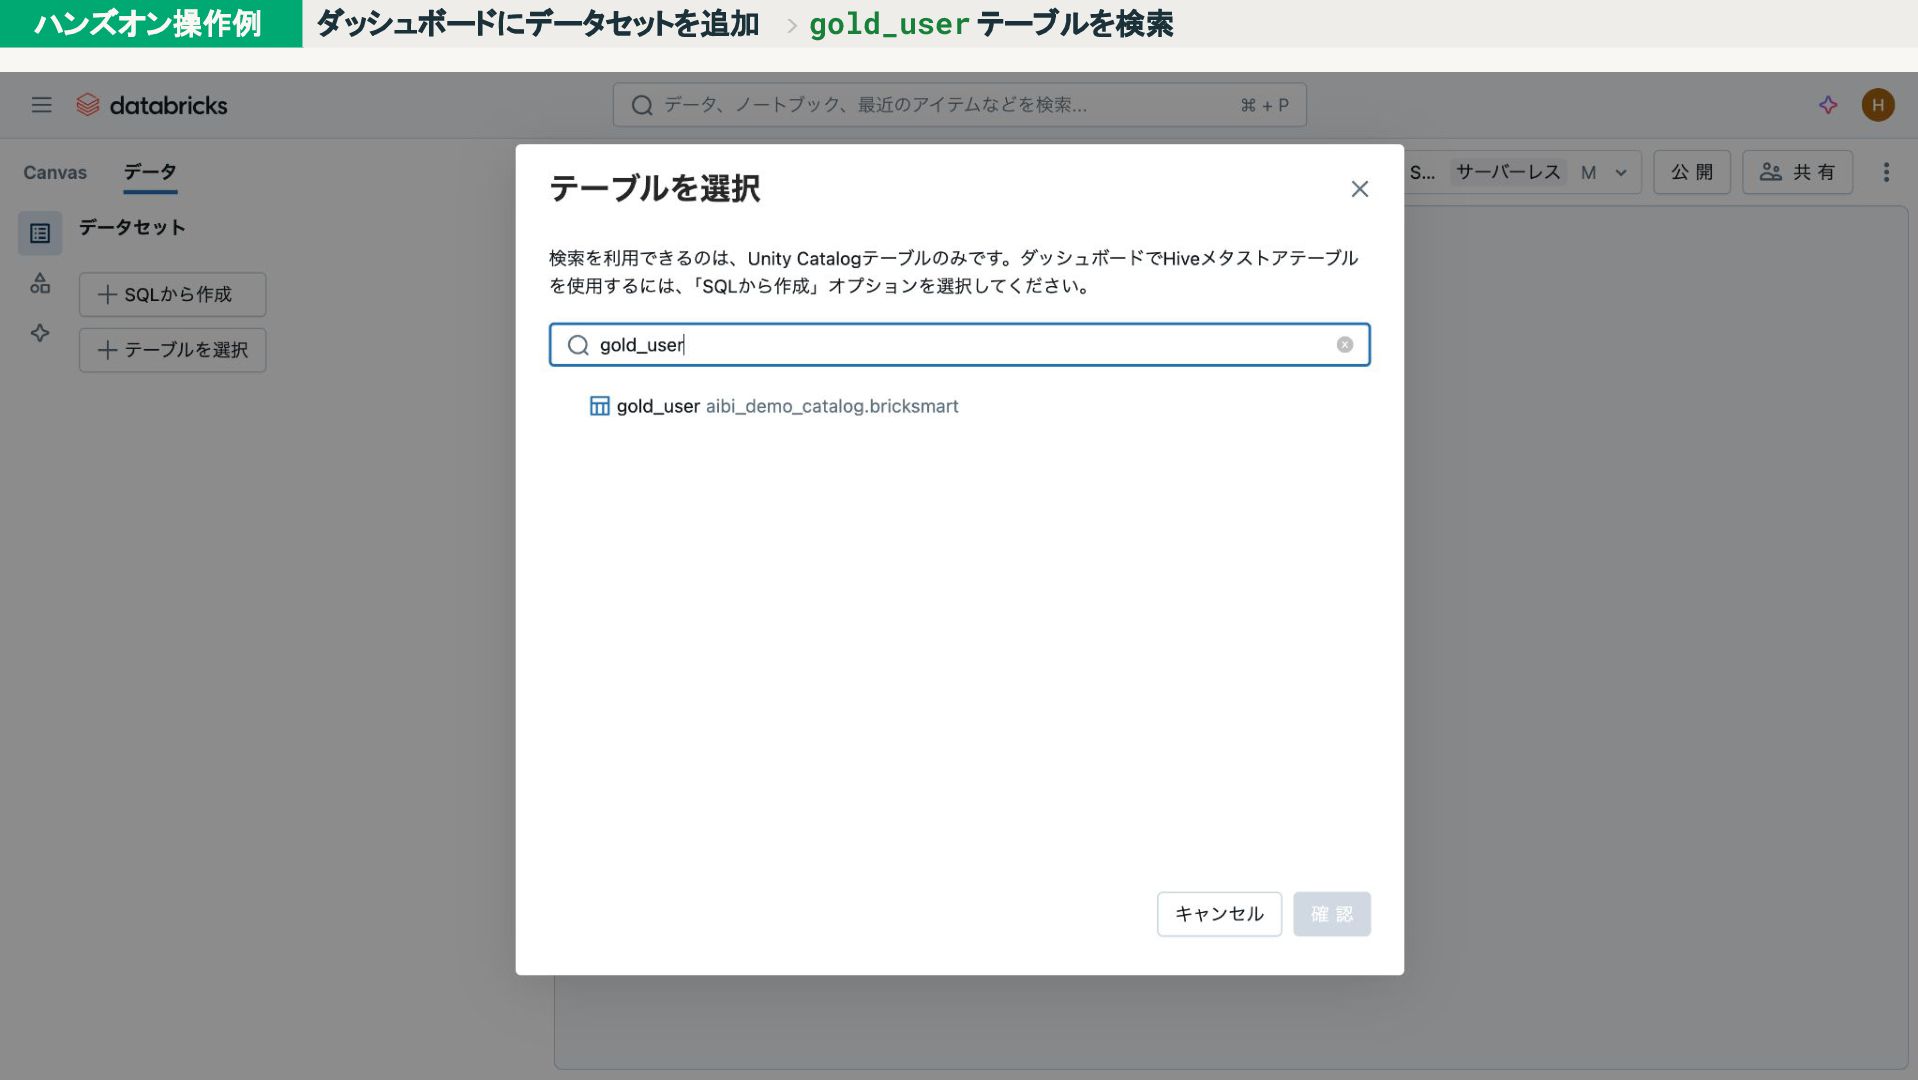Focus the table search field with gold_user
The image size is (1918, 1080).
[x=959, y=345]
